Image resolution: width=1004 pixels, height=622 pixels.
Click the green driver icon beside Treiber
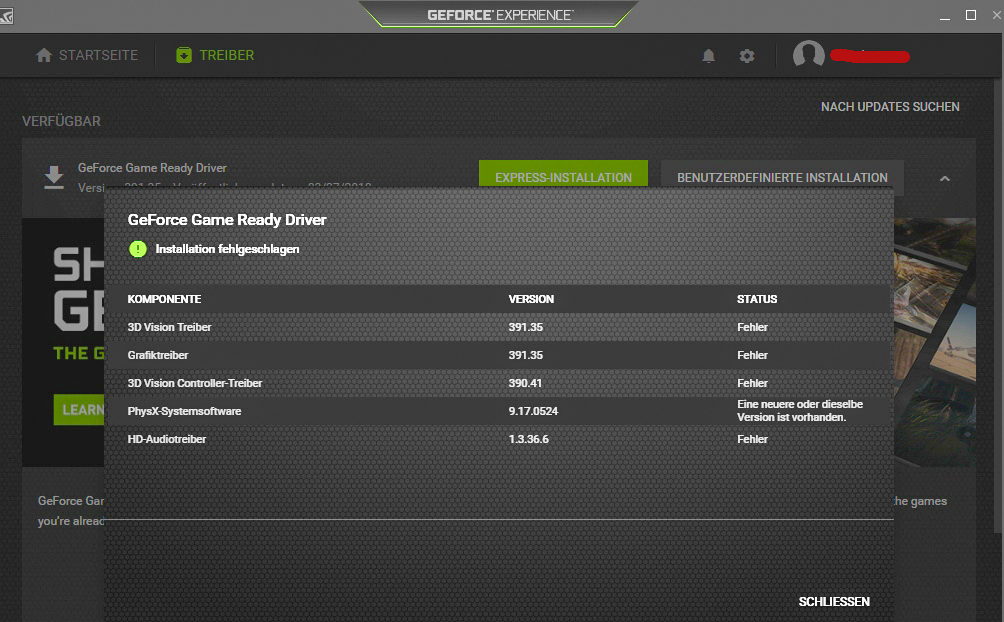point(184,55)
